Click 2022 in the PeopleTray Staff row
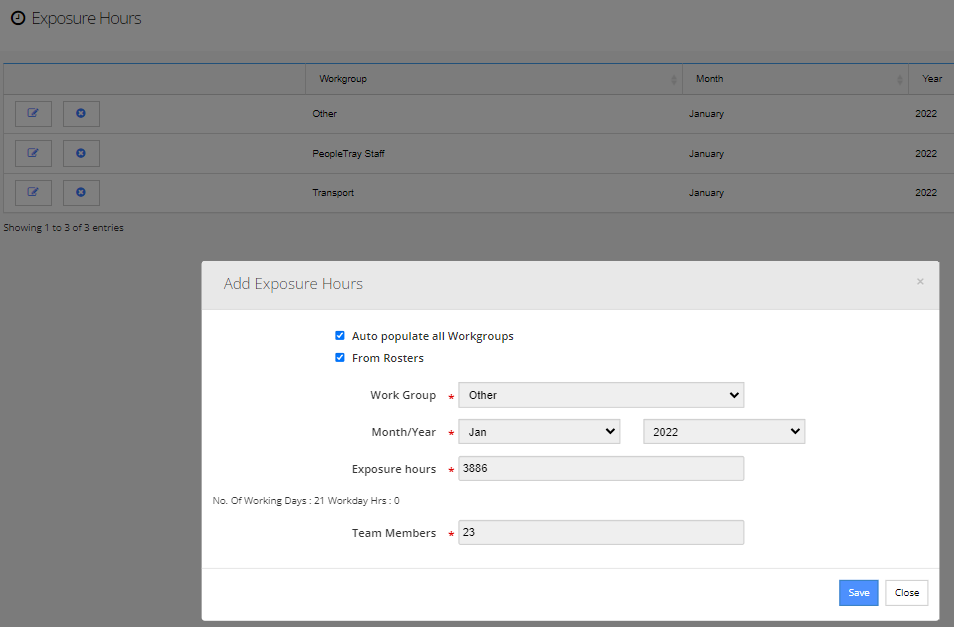Screen dimensions: 954x627 [926, 154]
